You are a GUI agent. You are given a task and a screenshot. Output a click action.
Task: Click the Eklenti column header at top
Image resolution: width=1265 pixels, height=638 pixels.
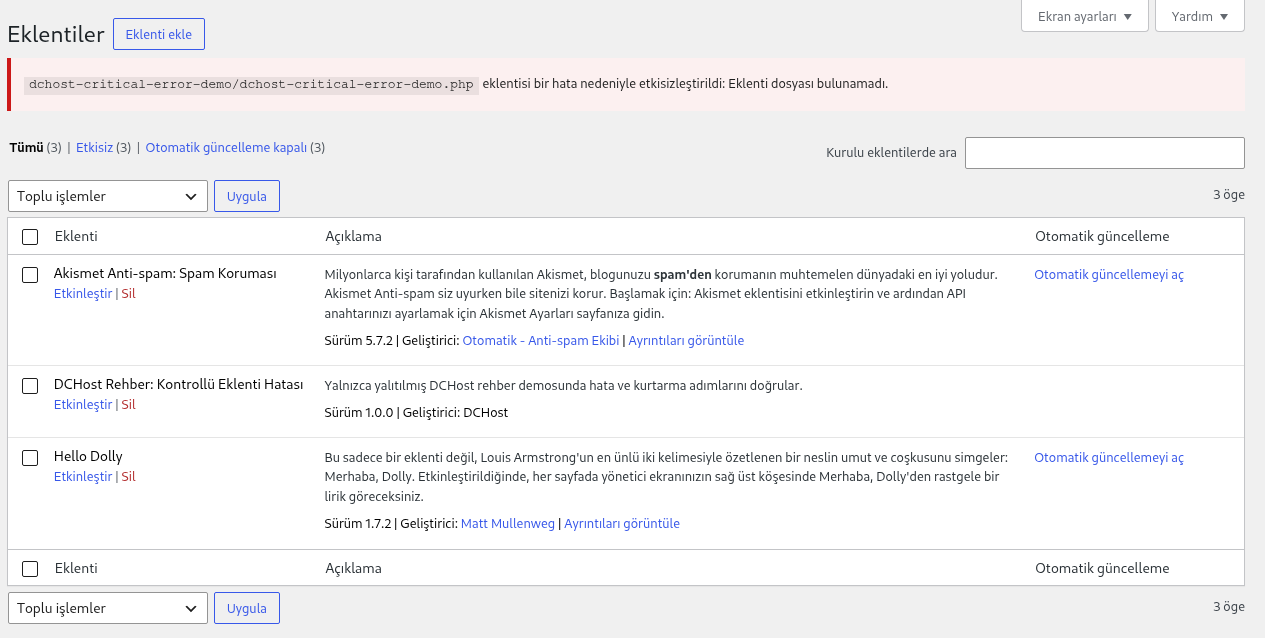[x=76, y=237]
